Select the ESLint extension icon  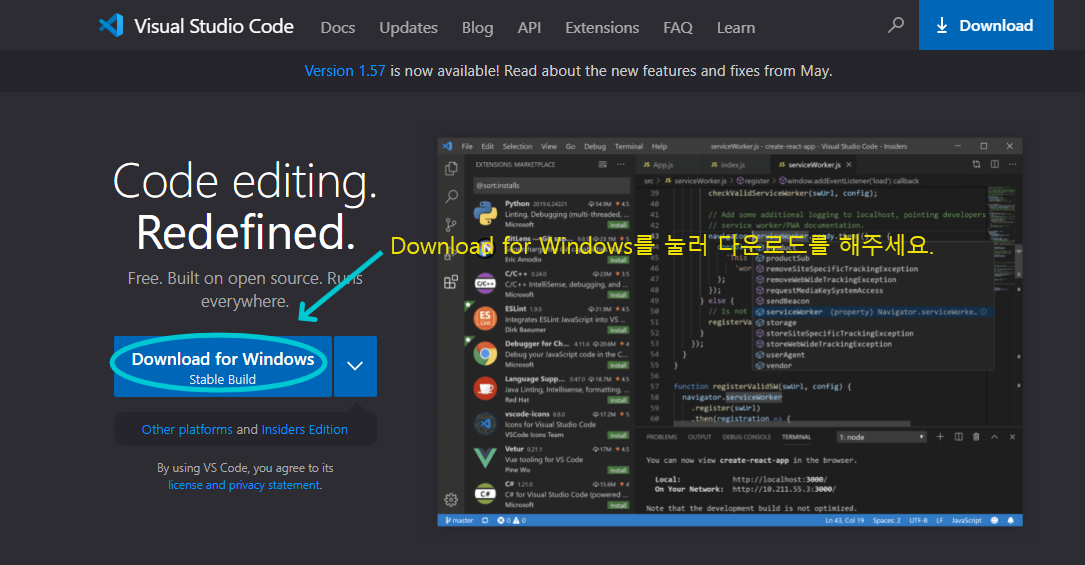tap(485, 319)
